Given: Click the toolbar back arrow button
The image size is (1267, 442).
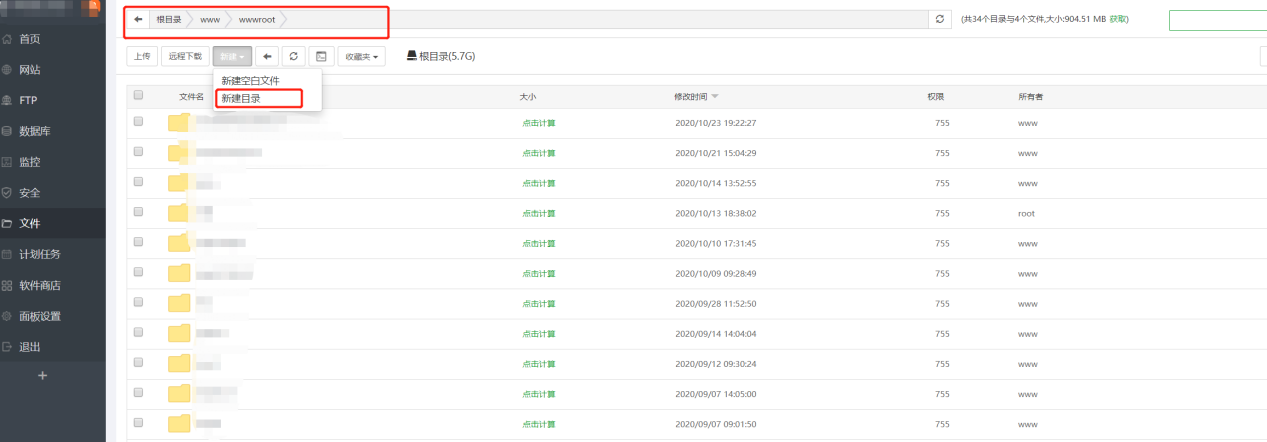Looking at the screenshot, I should pos(267,57).
